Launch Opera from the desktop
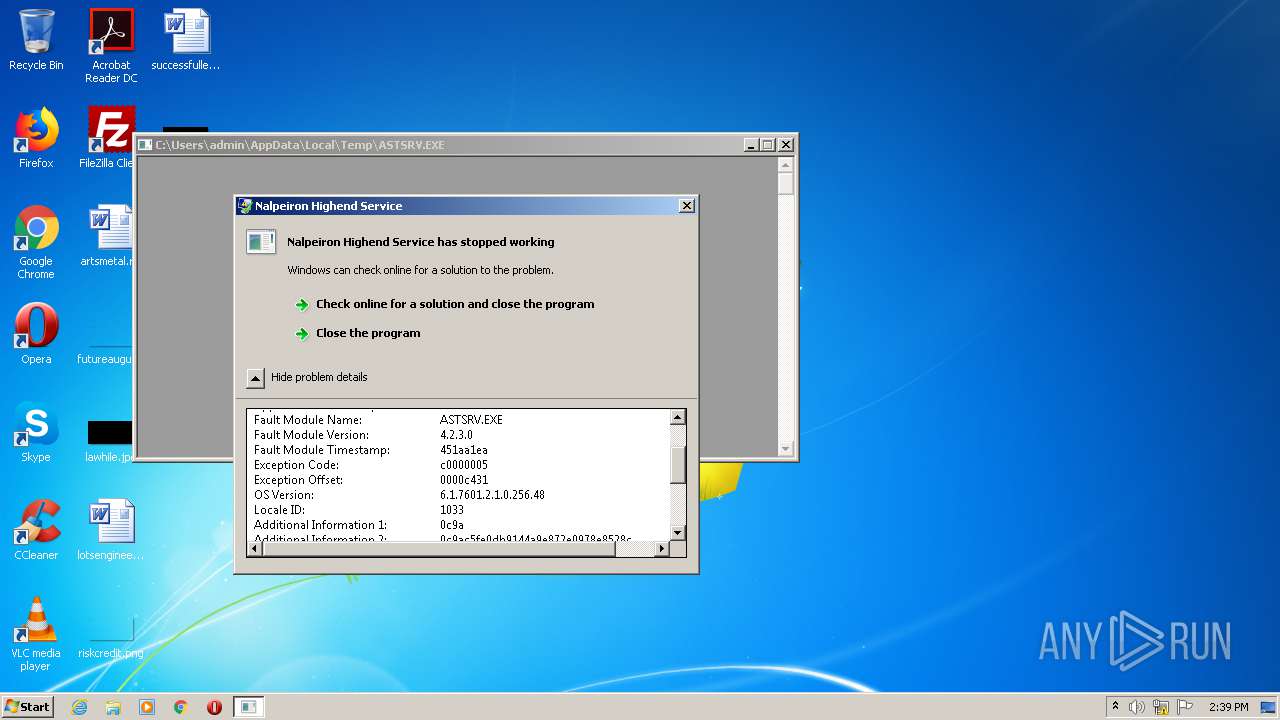Image resolution: width=1280 pixels, height=720 pixels. click(x=36, y=334)
